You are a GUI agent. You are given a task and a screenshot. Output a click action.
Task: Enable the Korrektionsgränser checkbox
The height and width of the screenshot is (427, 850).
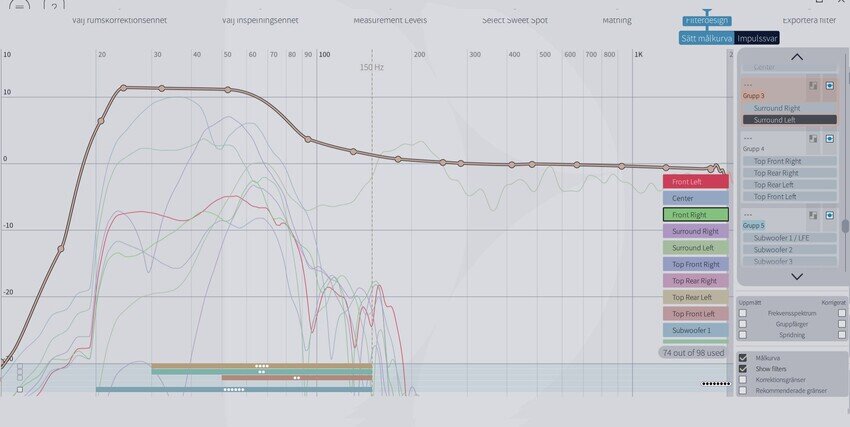[743, 379]
